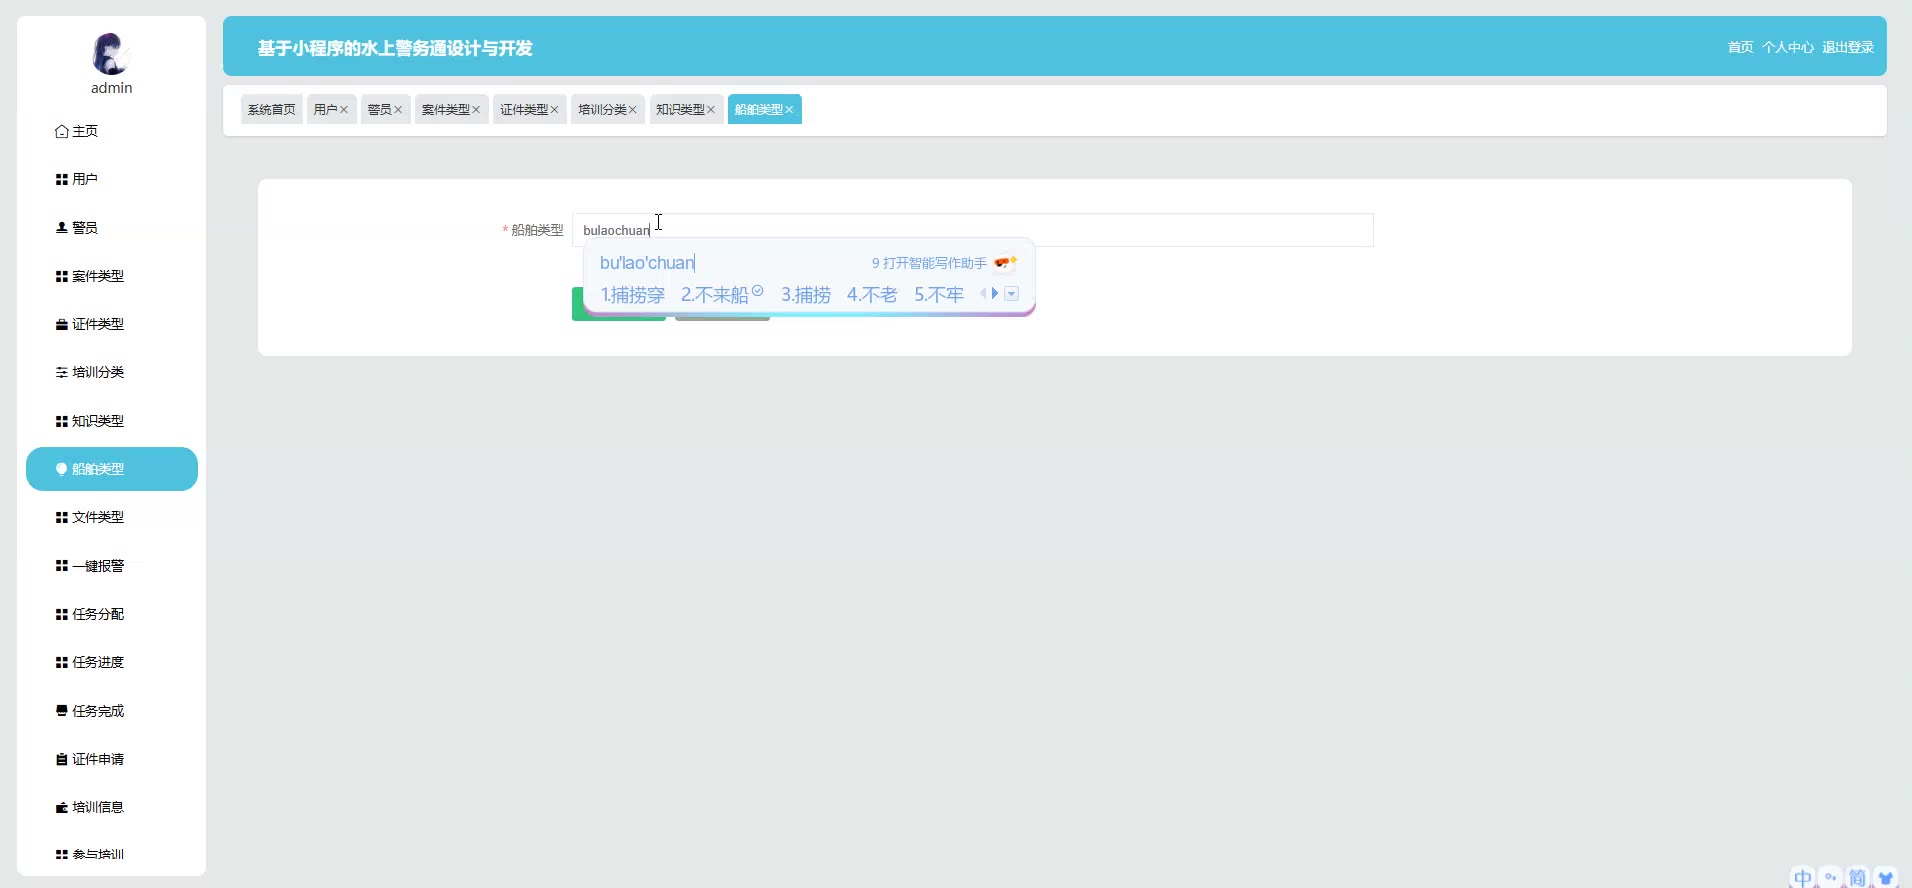Choose IME candidate 1 捕捞穿
This screenshot has width=1912, height=888.
point(633,295)
